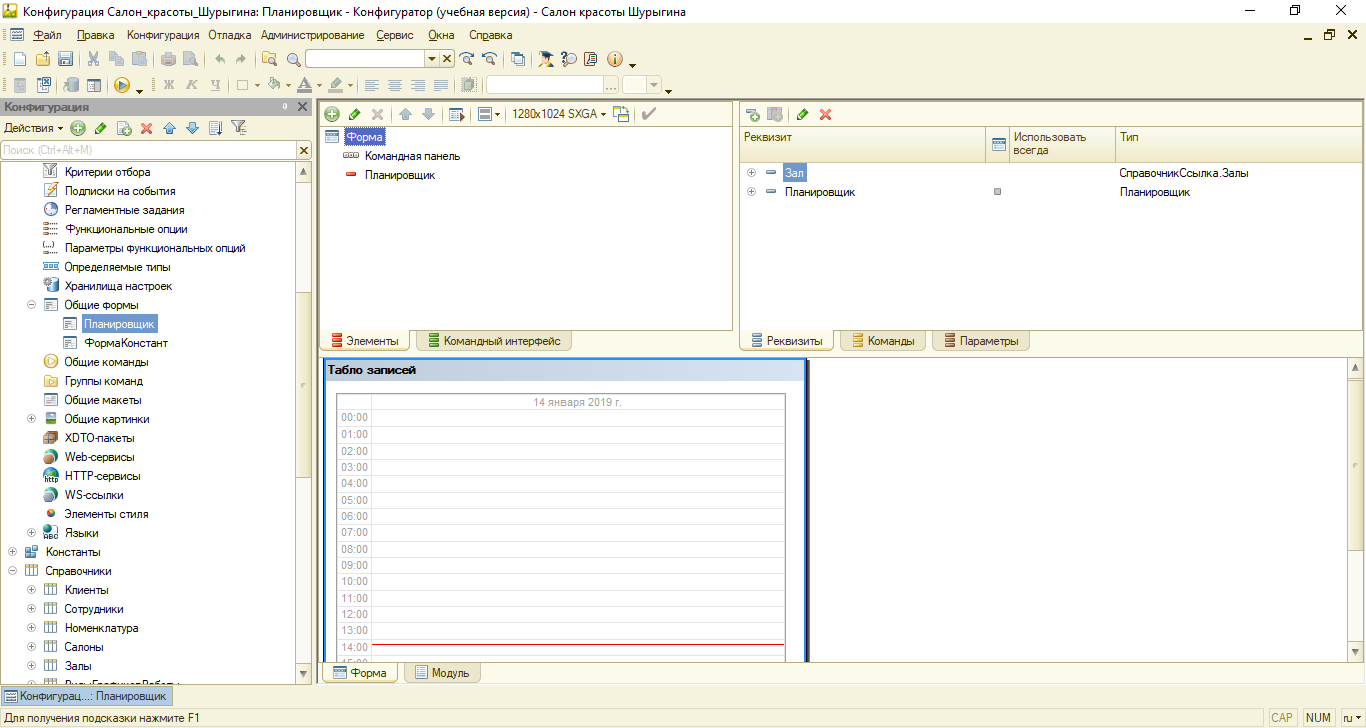Click the update database configuration icon
This screenshot has height=728, width=1366.
click(x=71, y=85)
